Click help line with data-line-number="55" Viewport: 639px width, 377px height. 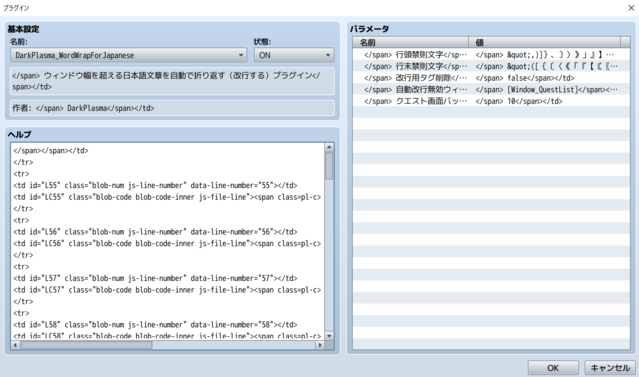tap(155, 185)
